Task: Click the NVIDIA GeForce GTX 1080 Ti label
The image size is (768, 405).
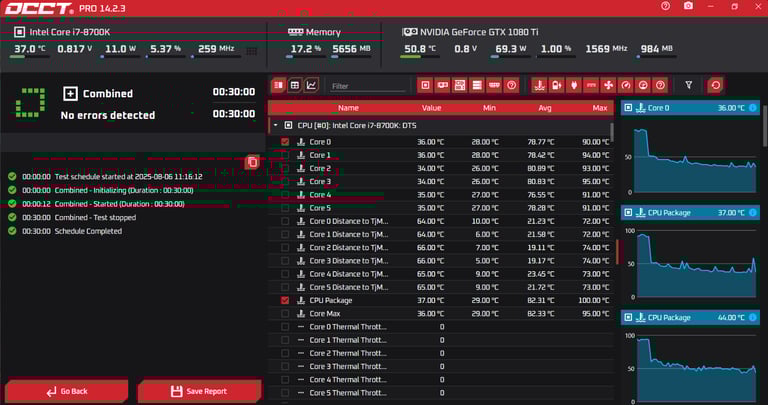Action: (x=479, y=32)
